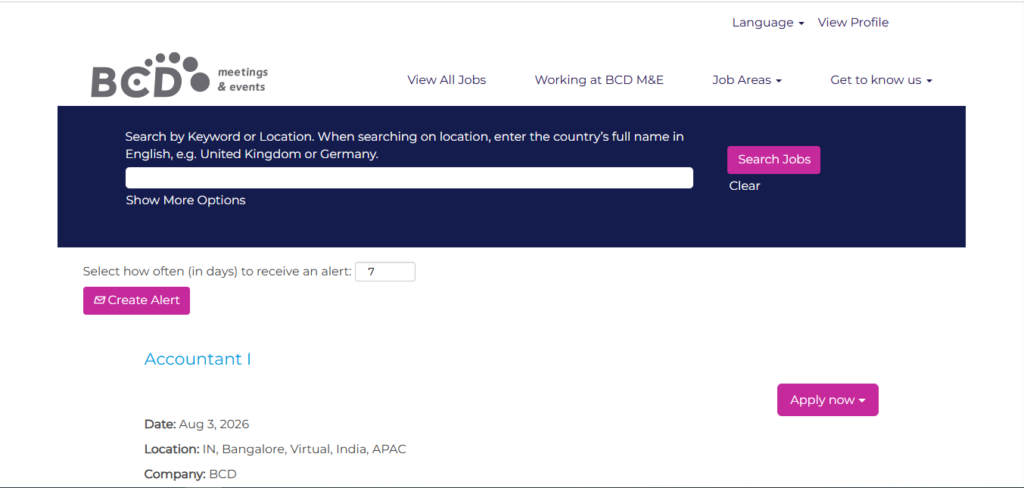Viewport: 1024px width, 488px height.
Task: Expand the Job Areas menu
Action: pyautogui.click(x=747, y=80)
